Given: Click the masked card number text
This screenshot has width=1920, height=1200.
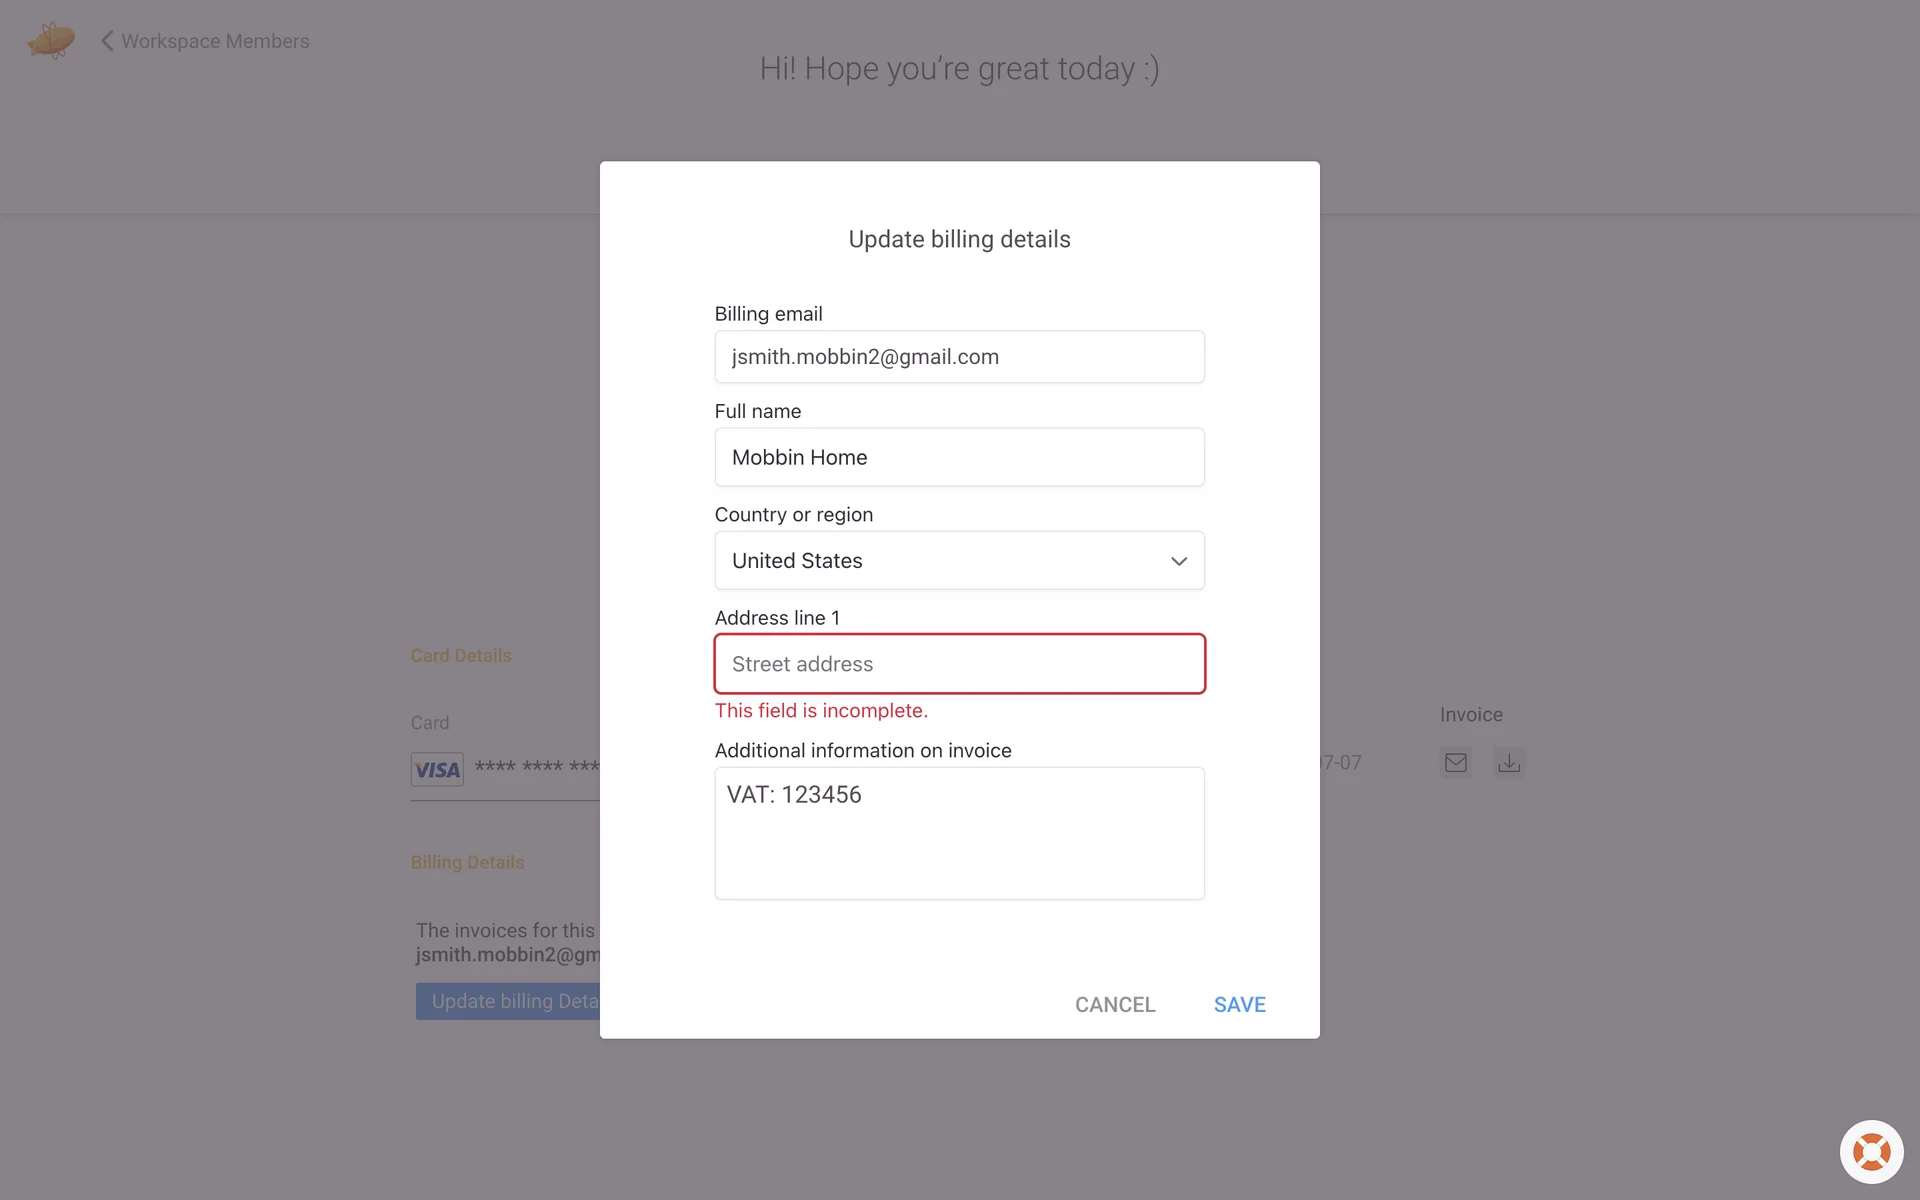Looking at the screenshot, I should click(x=537, y=767).
